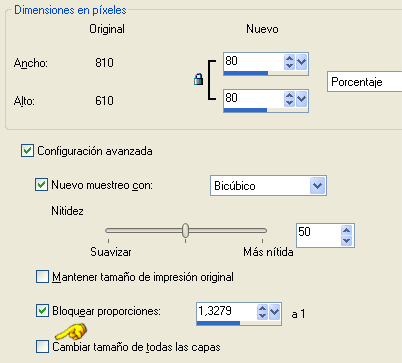Increase the Ancho value with up arrow
The image size is (402, 363).
[x=289, y=59]
